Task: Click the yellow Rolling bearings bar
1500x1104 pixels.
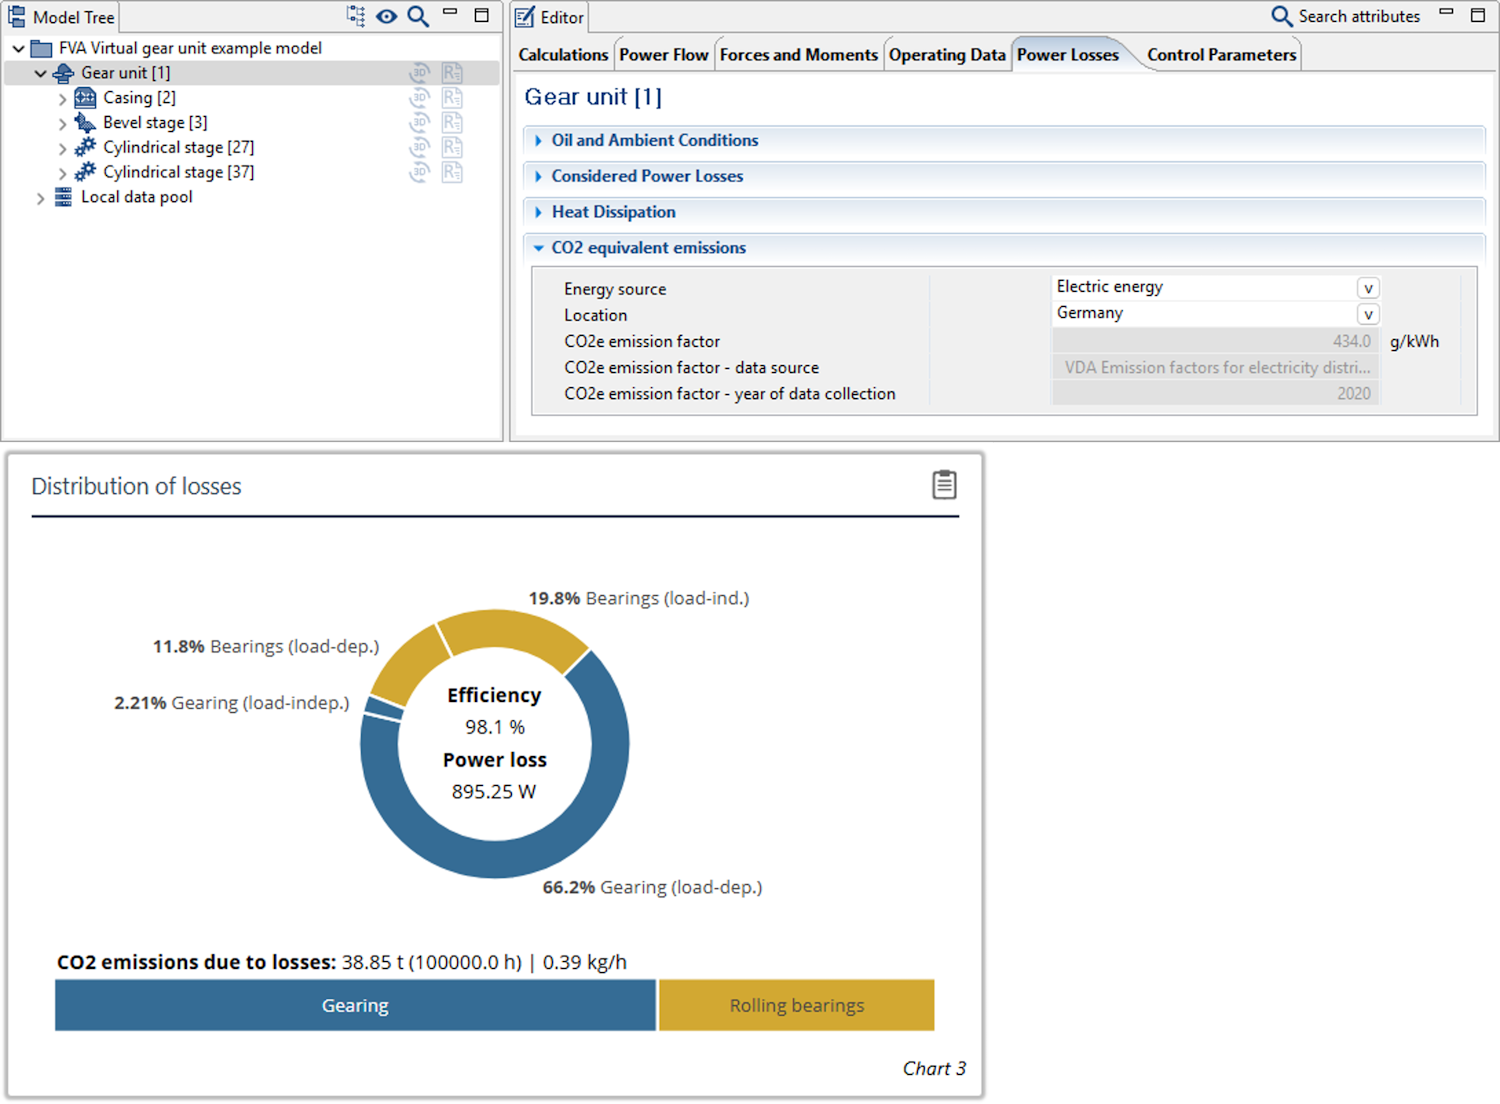Action: pos(796,1005)
